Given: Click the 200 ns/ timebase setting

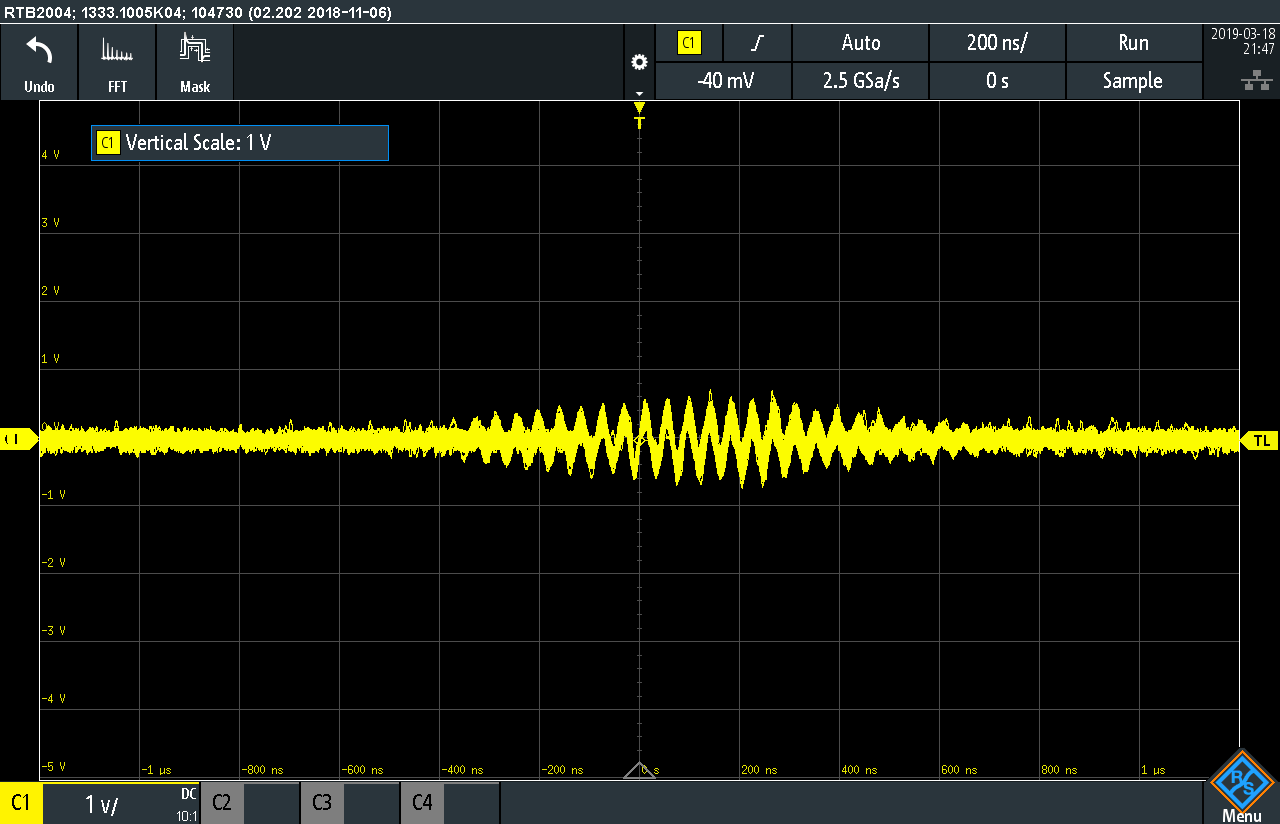Looking at the screenshot, I should pos(997,43).
